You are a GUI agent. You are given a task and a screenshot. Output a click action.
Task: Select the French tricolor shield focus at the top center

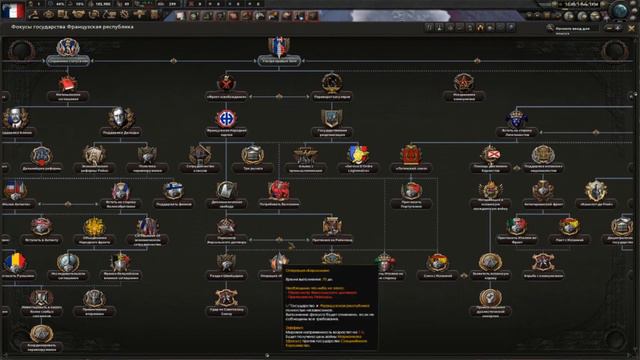pos(279,51)
